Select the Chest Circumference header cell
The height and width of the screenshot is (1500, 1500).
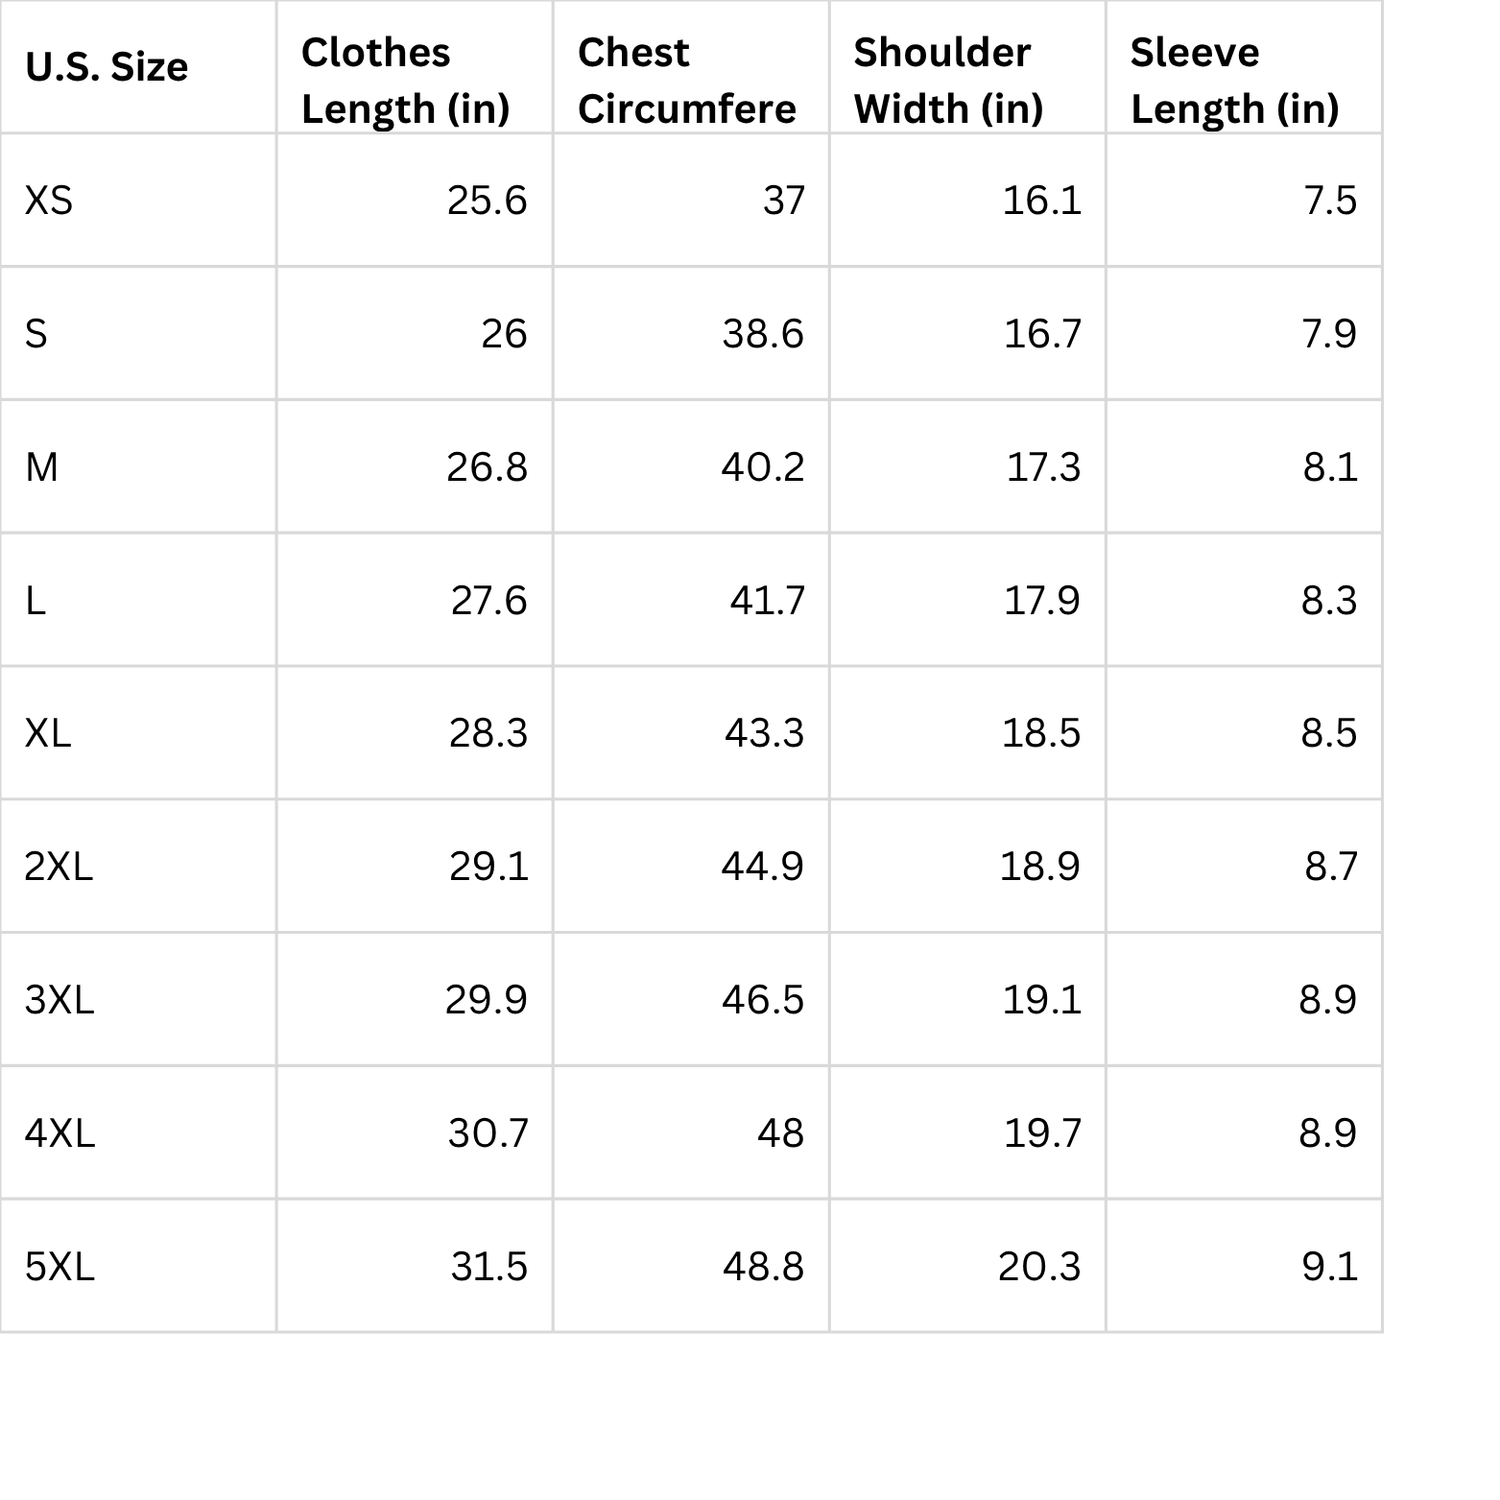coord(691,67)
